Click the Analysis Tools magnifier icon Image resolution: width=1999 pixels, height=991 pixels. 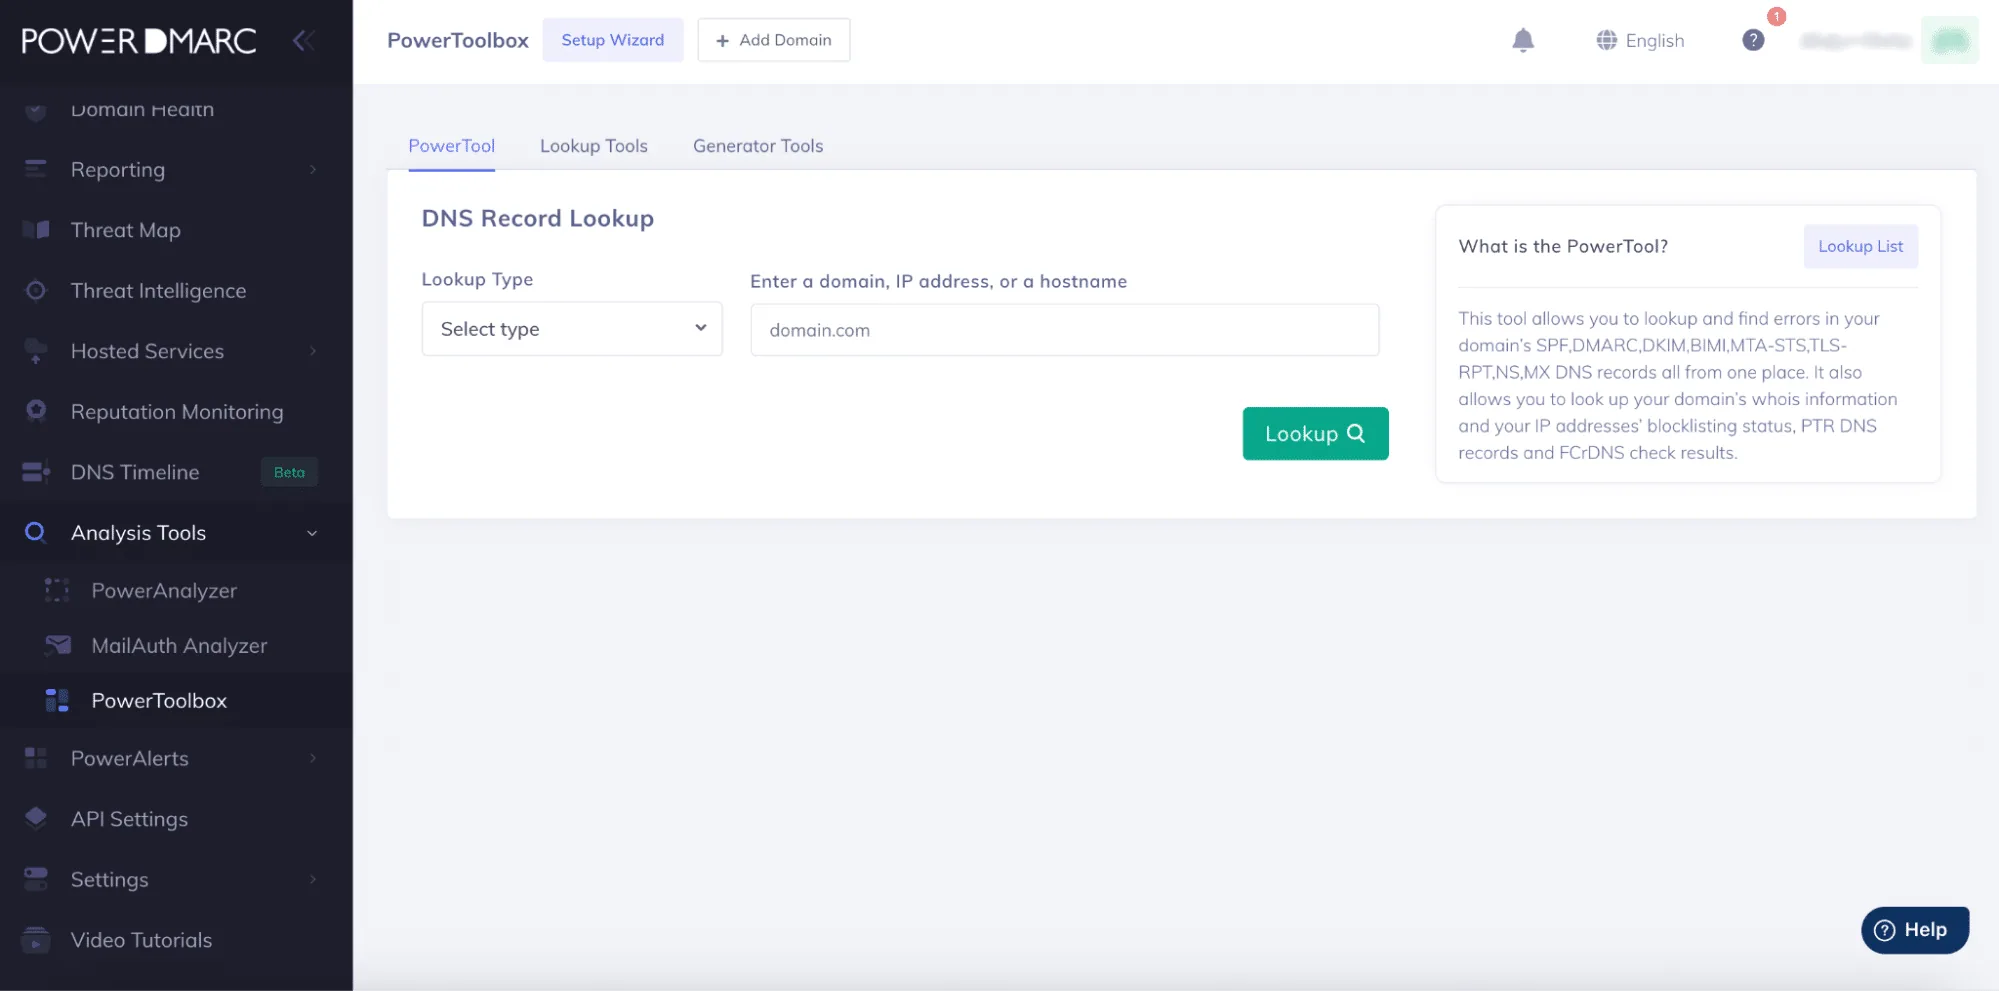point(35,532)
